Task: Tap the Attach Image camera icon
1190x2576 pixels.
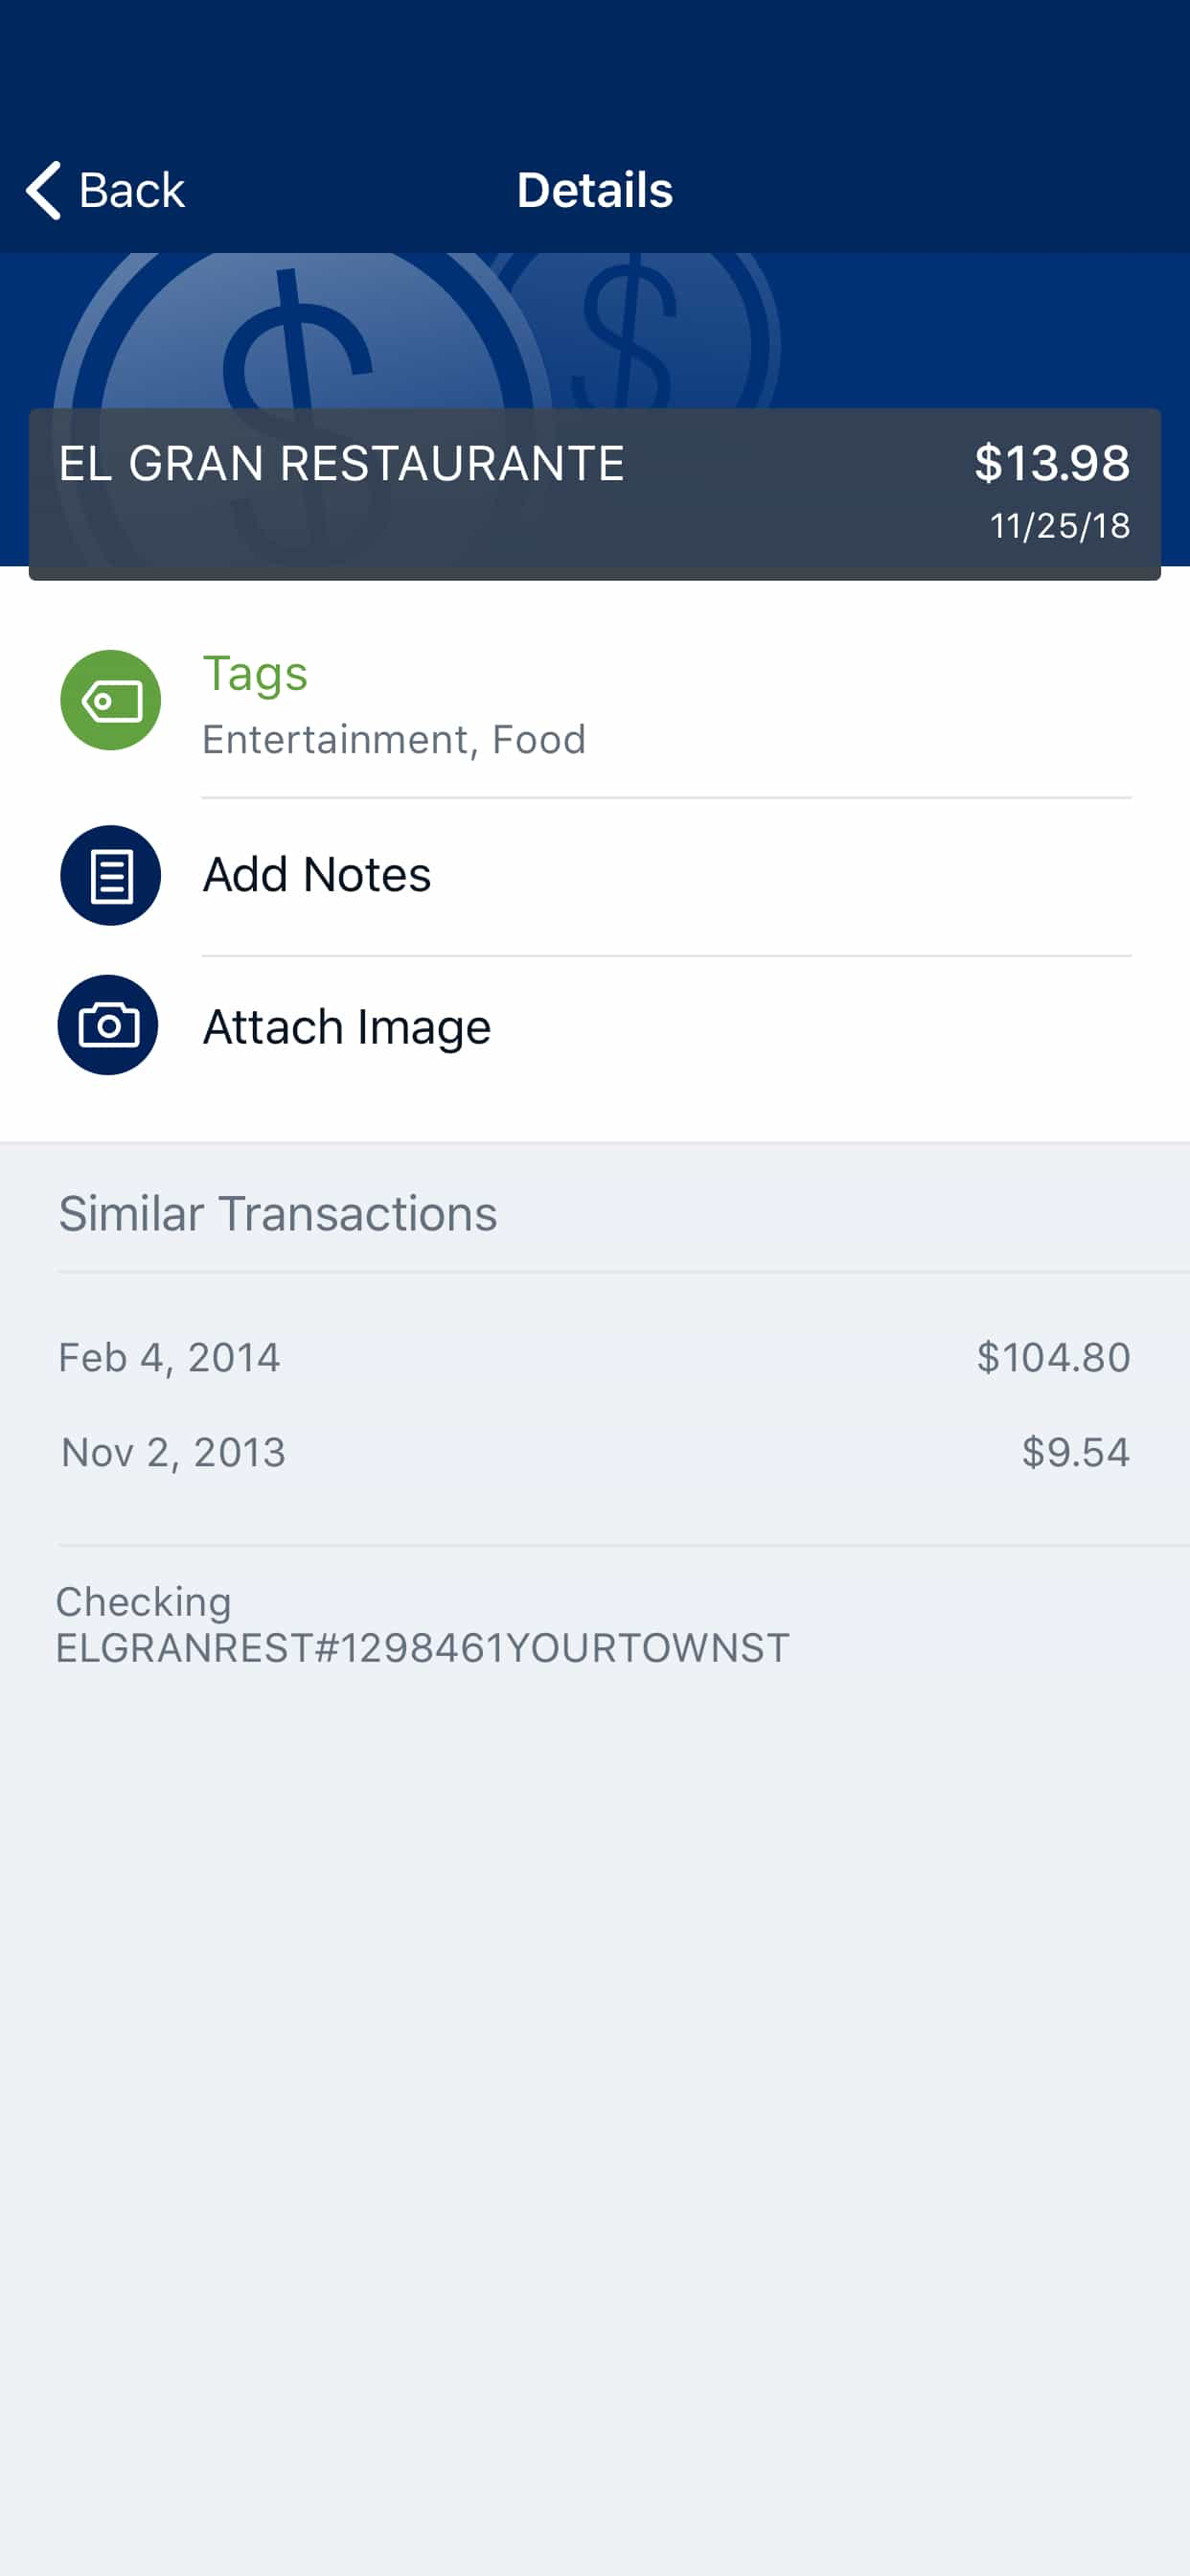Action: [108, 1025]
